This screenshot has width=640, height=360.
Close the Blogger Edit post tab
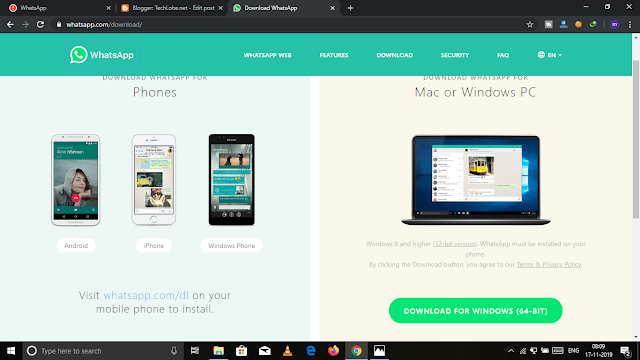220,8
